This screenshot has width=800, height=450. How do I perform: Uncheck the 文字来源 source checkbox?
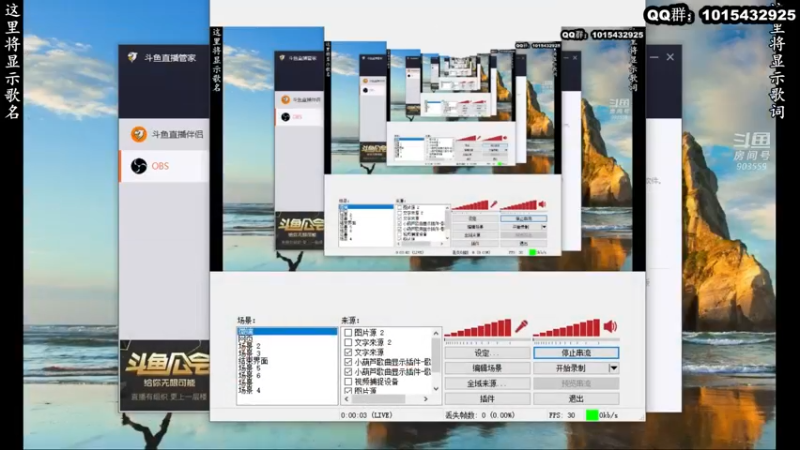coord(348,352)
